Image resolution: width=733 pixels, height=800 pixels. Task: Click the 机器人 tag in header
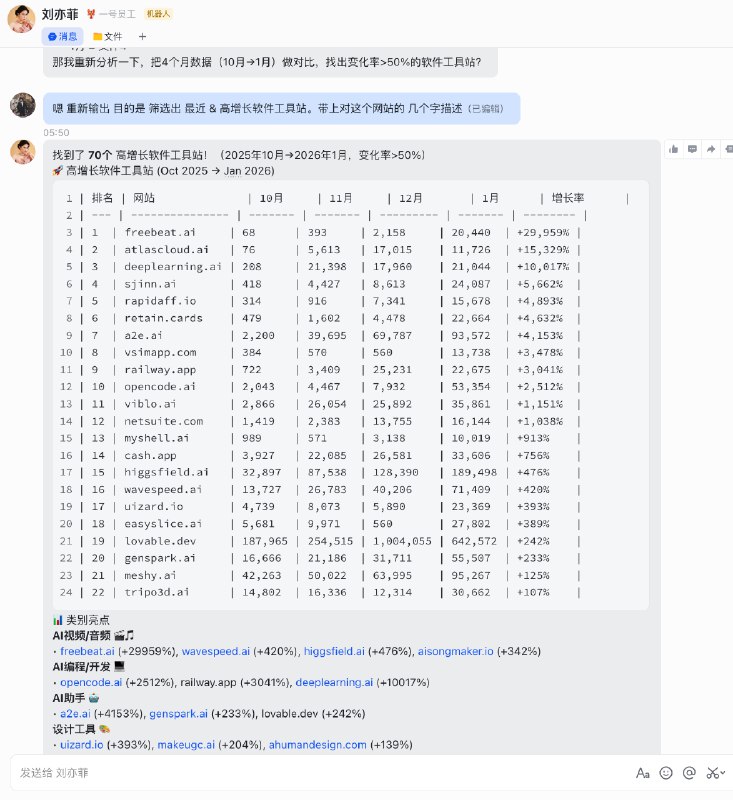pyautogui.click(x=158, y=14)
